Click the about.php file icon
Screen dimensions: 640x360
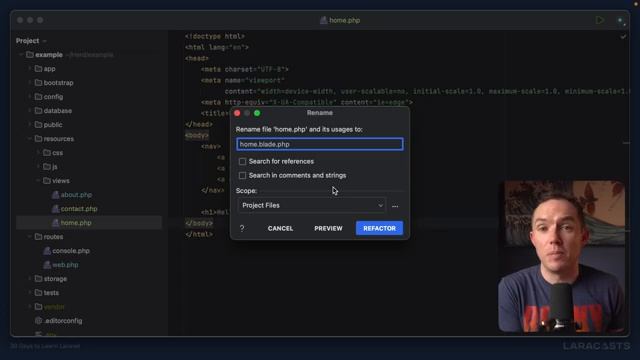click(56, 195)
